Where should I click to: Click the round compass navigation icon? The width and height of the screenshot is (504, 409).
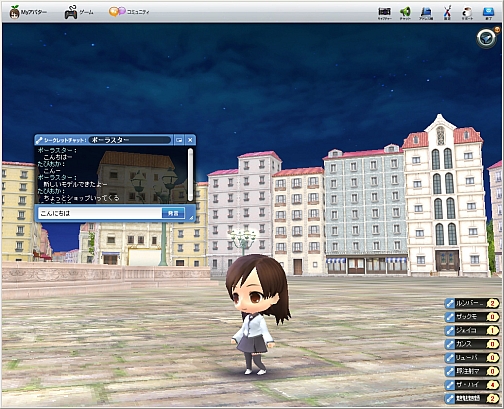click(x=486, y=38)
